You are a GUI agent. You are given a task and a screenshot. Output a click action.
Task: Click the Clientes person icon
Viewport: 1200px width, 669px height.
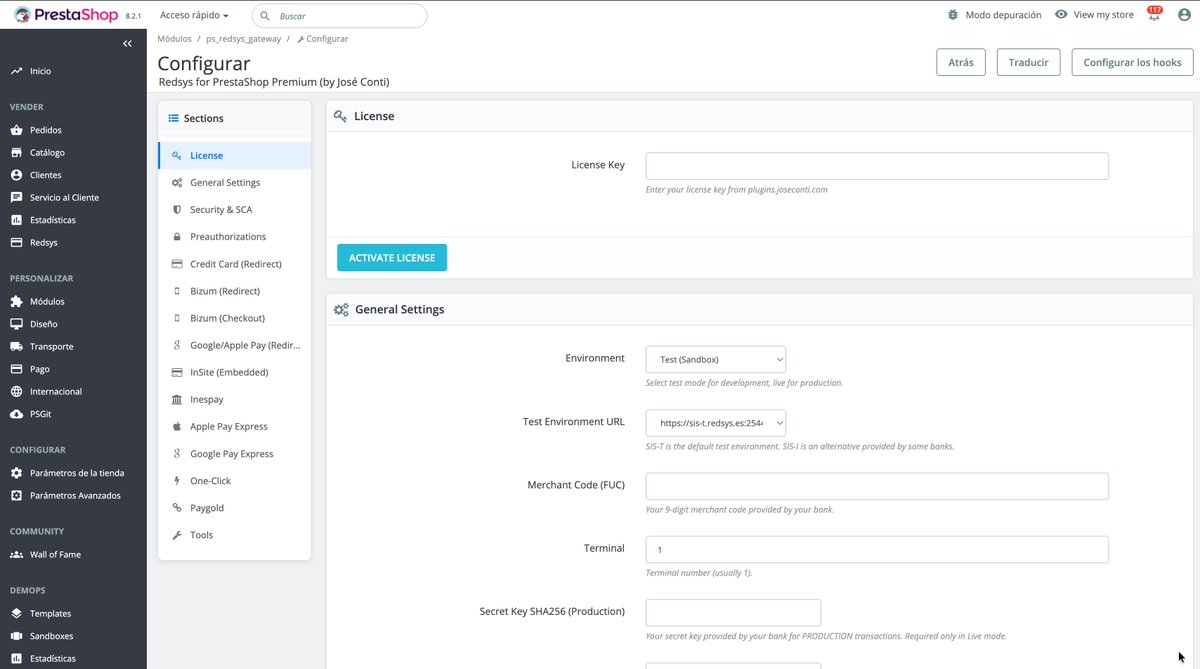[16, 175]
